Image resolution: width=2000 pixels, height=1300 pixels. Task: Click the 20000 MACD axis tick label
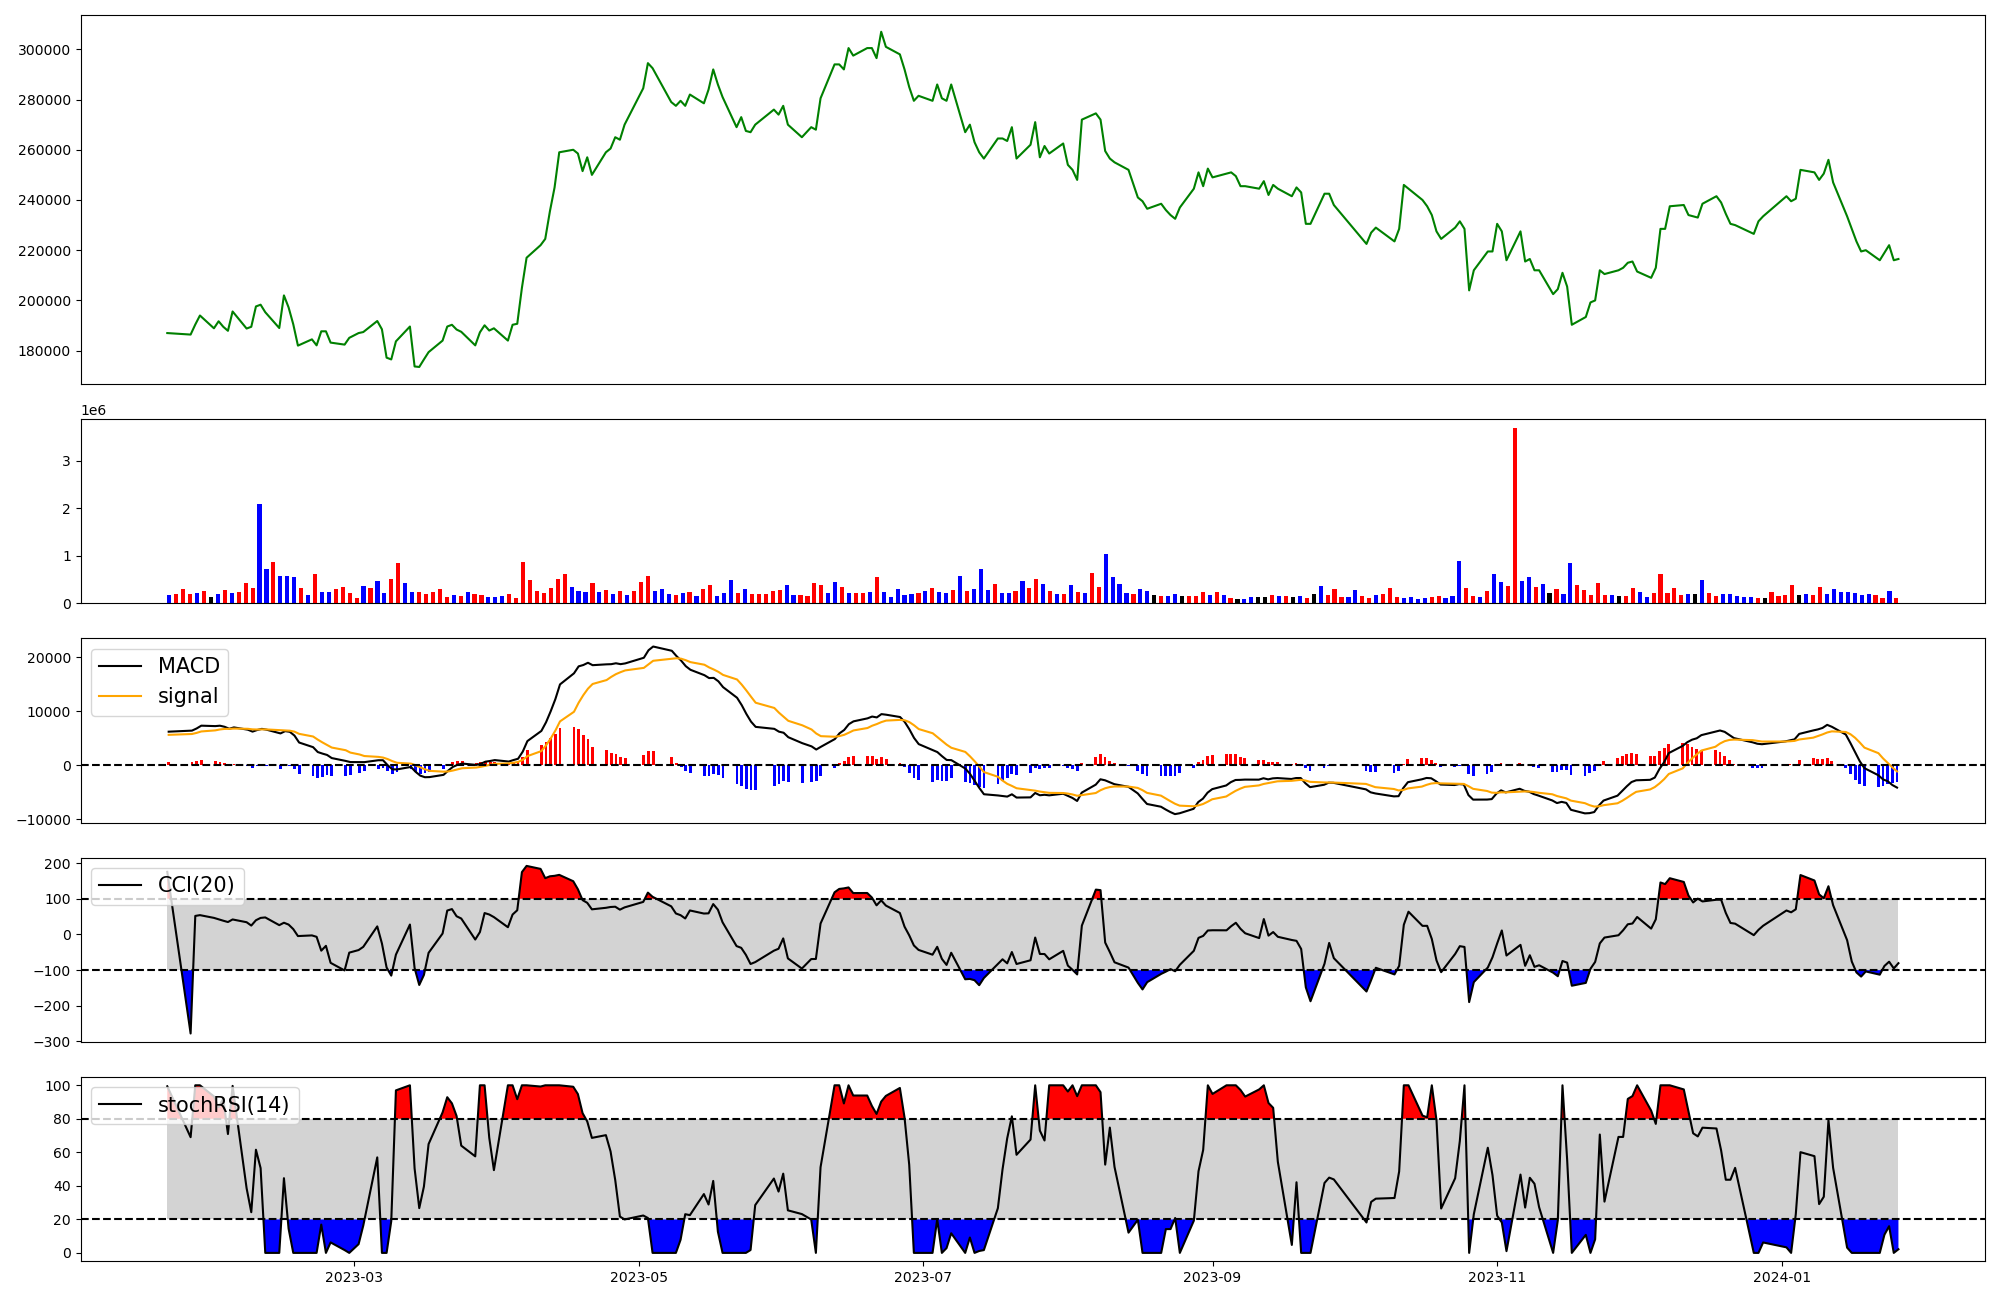(x=48, y=658)
